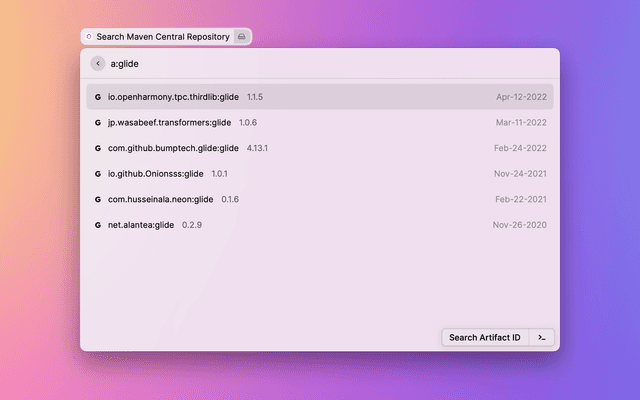Click the G icon for io.github.Onionsss:glide

coord(98,174)
